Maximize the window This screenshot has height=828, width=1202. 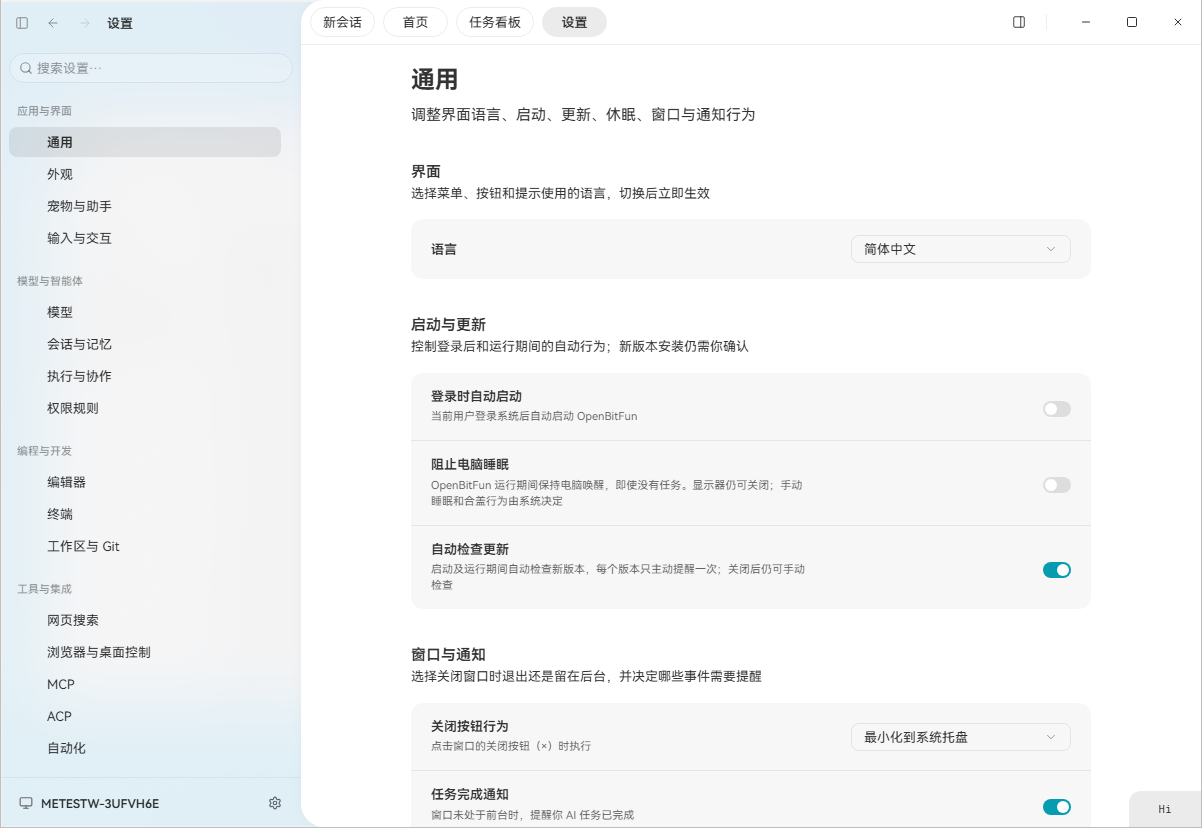[x=1132, y=22]
